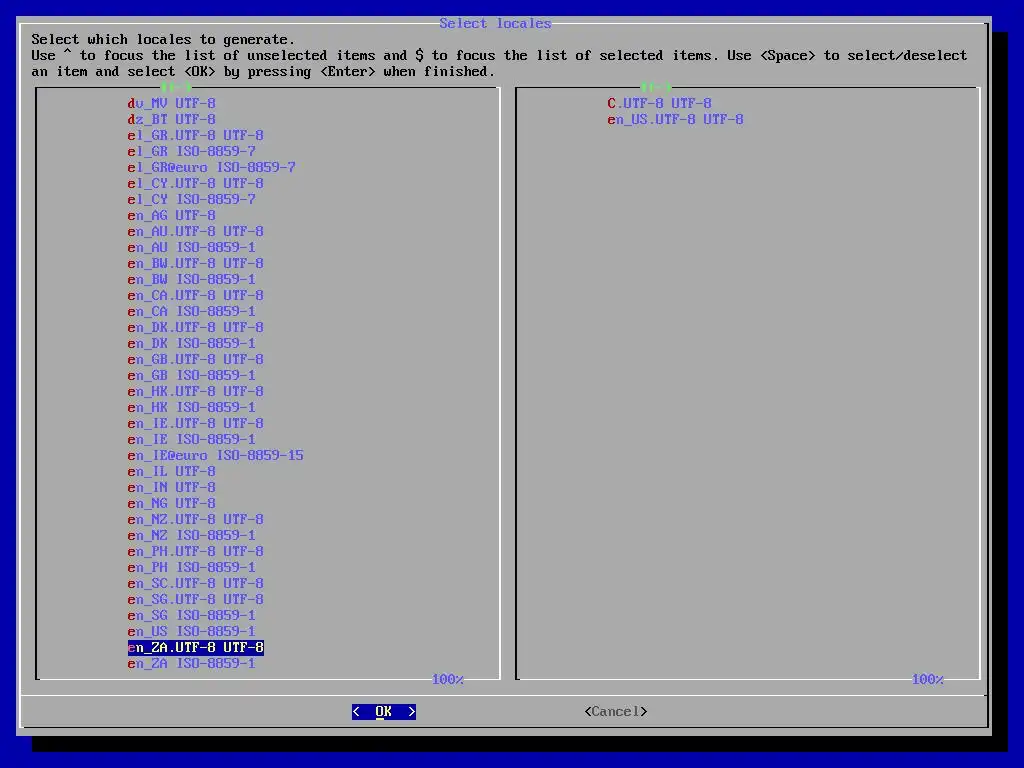Select en_IE@euro ISO-8859-15 entry

216,455
